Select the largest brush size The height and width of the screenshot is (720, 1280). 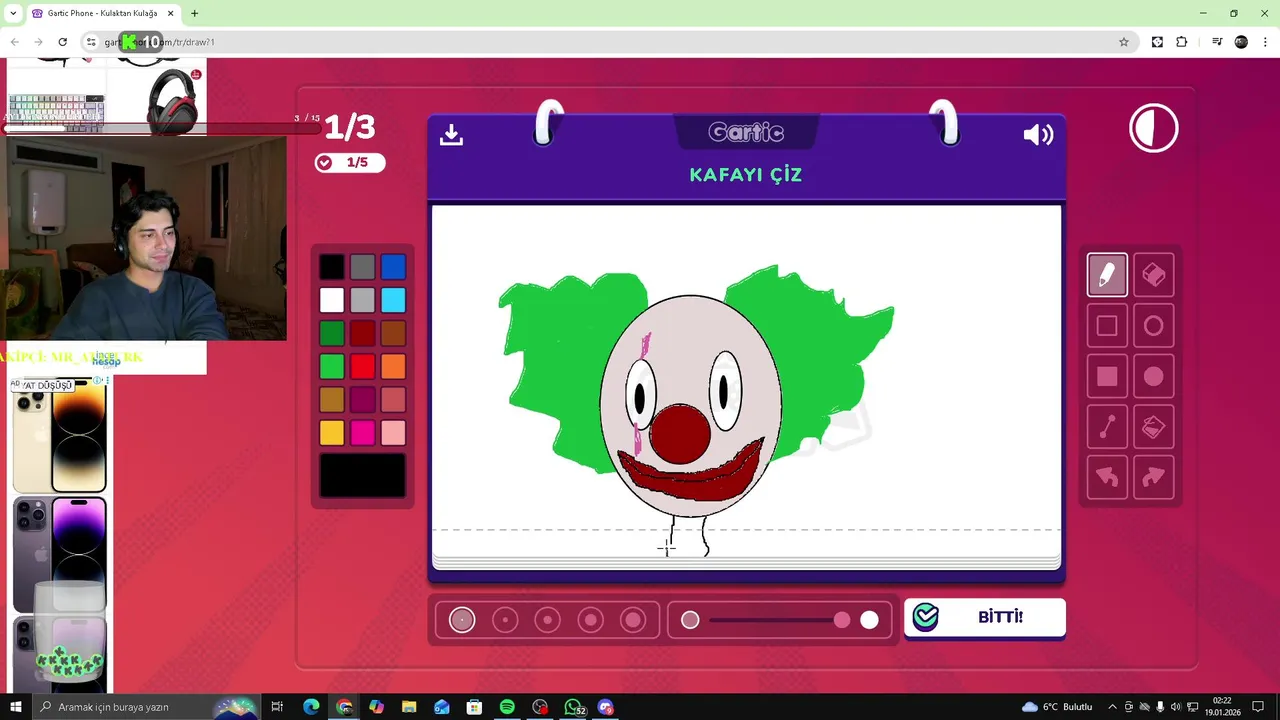click(633, 620)
